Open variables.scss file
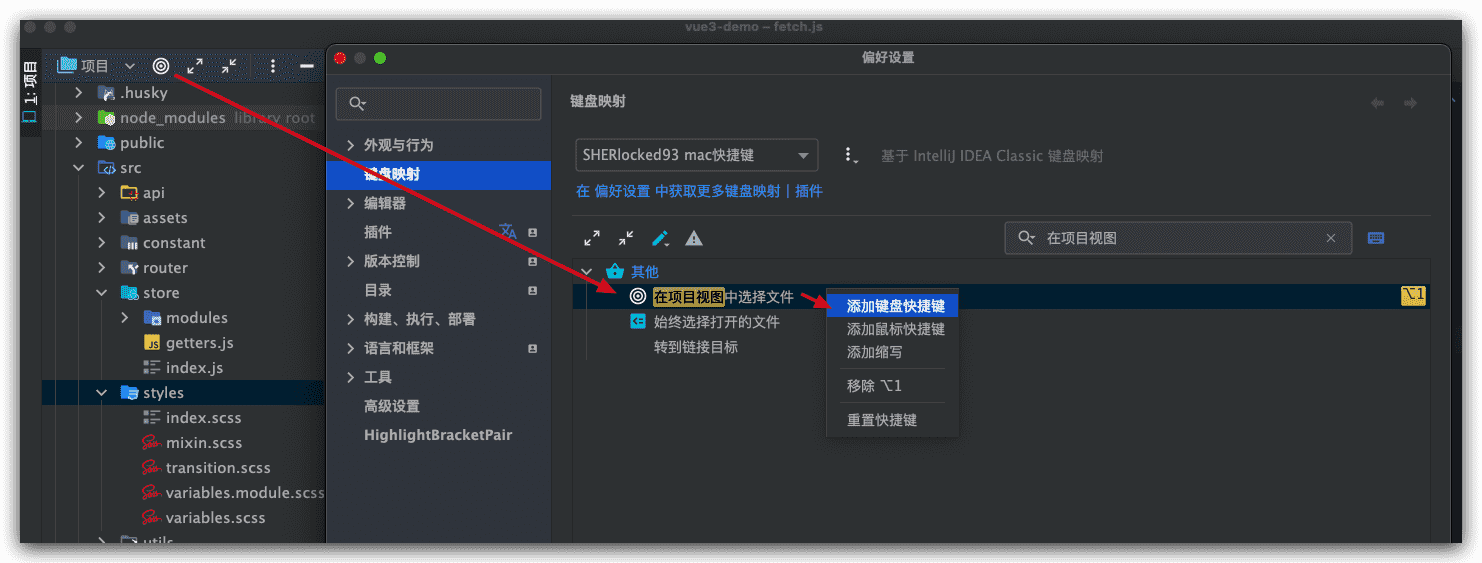1482x563 pixels. click(x=215, y=518)
